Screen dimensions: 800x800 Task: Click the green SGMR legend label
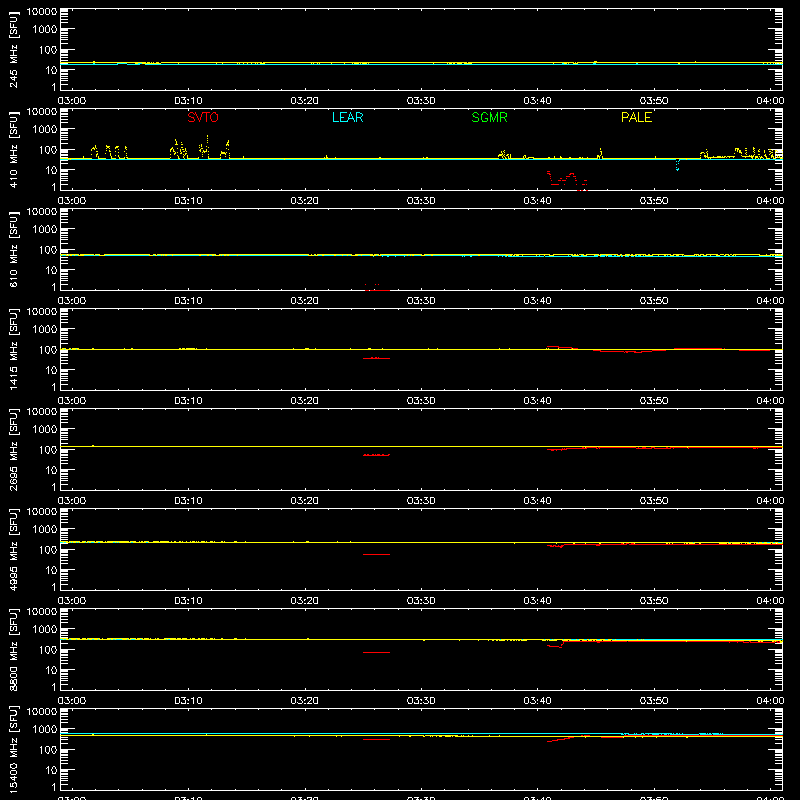pyautogui.click(x=489, y=117)
